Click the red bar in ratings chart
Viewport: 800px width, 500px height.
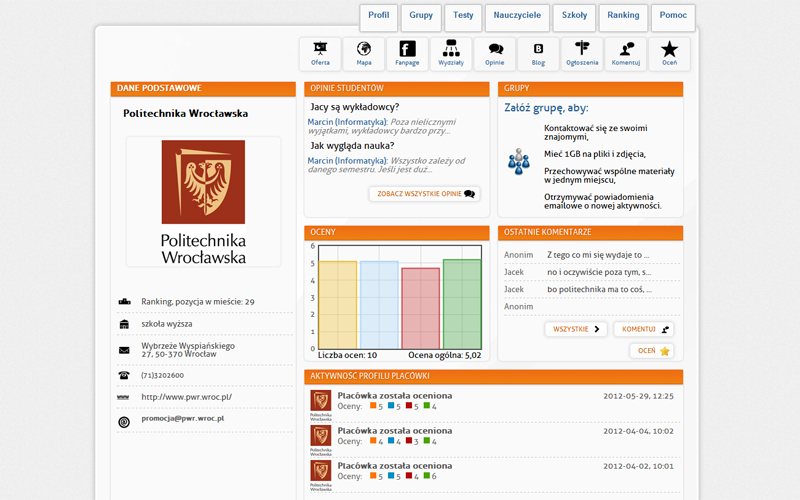point(421,308)
